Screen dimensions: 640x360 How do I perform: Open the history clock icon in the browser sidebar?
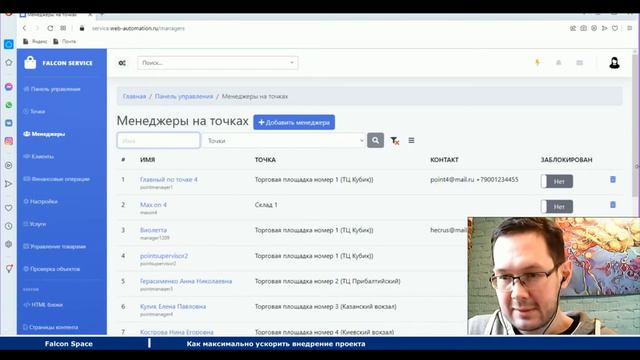9,226
